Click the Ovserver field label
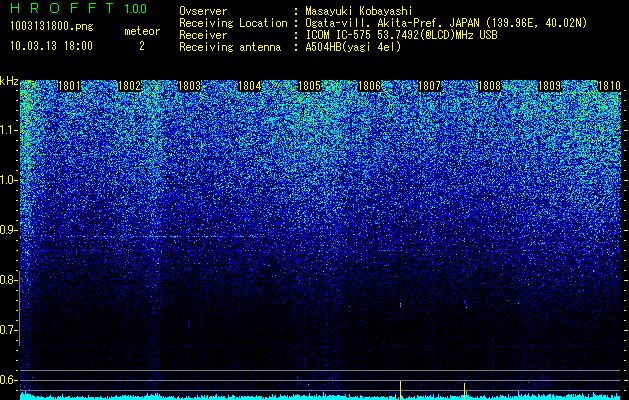 coord(203,11)
